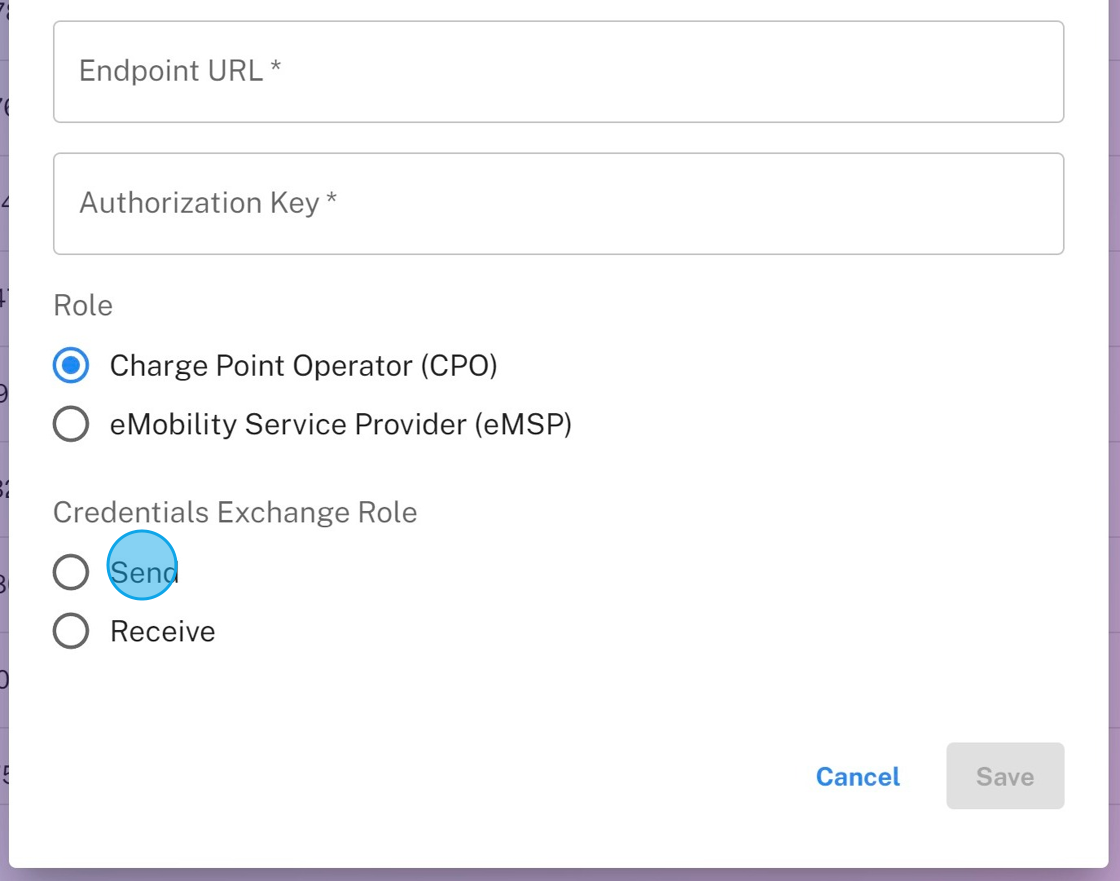Click the "Authorization Key *" placeholder text
This screenshot has width=1120, height=881.
pyautogui.click(x=199, y=203)
